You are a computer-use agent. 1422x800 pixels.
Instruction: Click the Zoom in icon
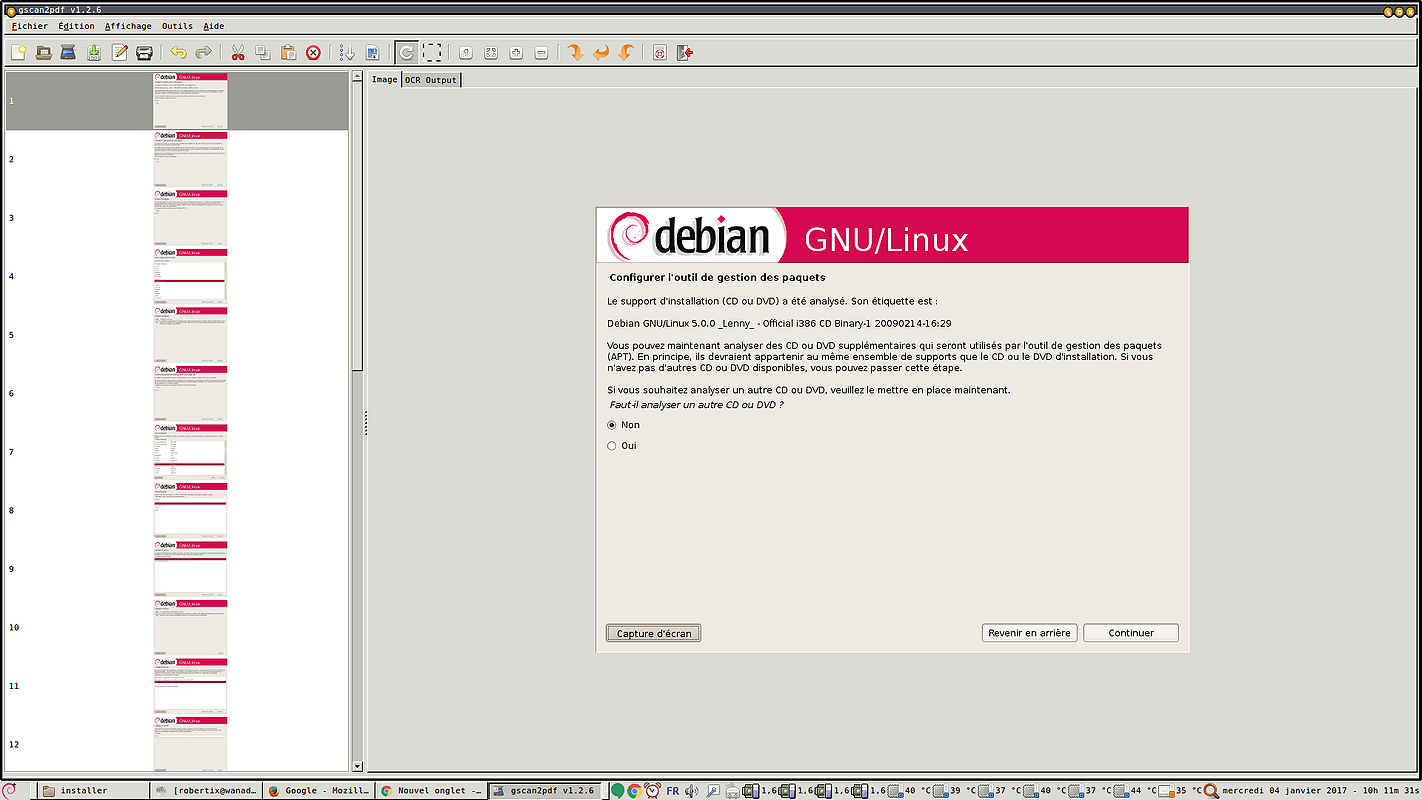(516, 52)
